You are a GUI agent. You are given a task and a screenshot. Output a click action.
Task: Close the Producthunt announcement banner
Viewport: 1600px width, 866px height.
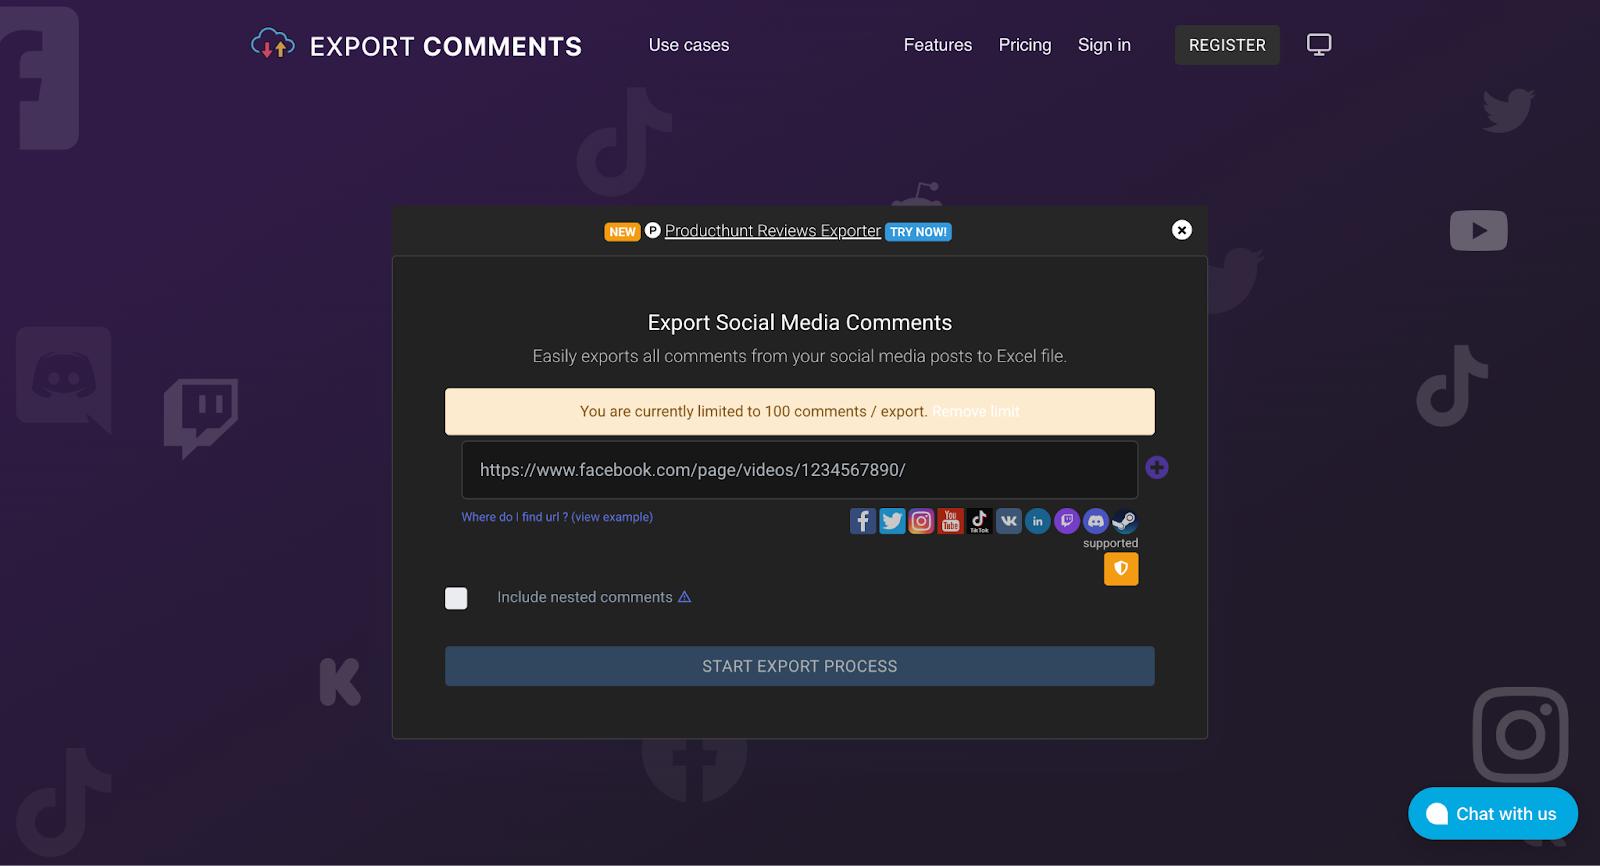click(x=1182, y=230)
